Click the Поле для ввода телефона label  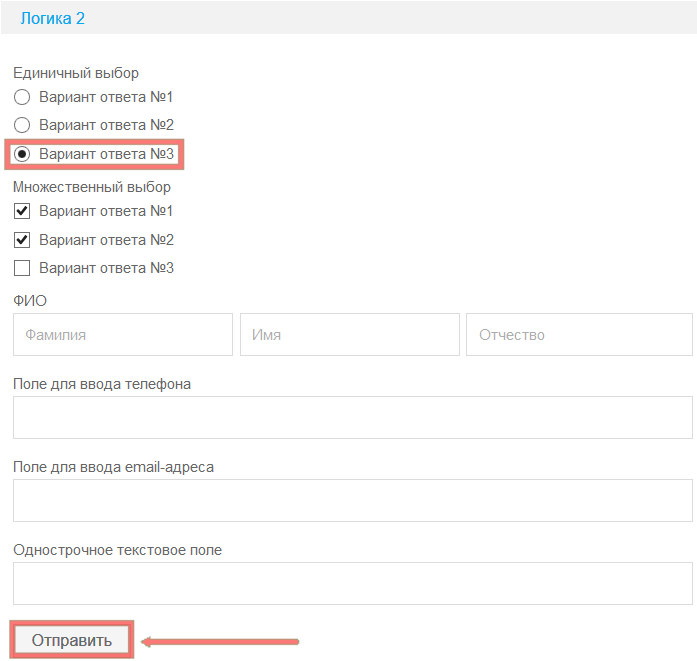pyautogui.click(x=102, y=384)
